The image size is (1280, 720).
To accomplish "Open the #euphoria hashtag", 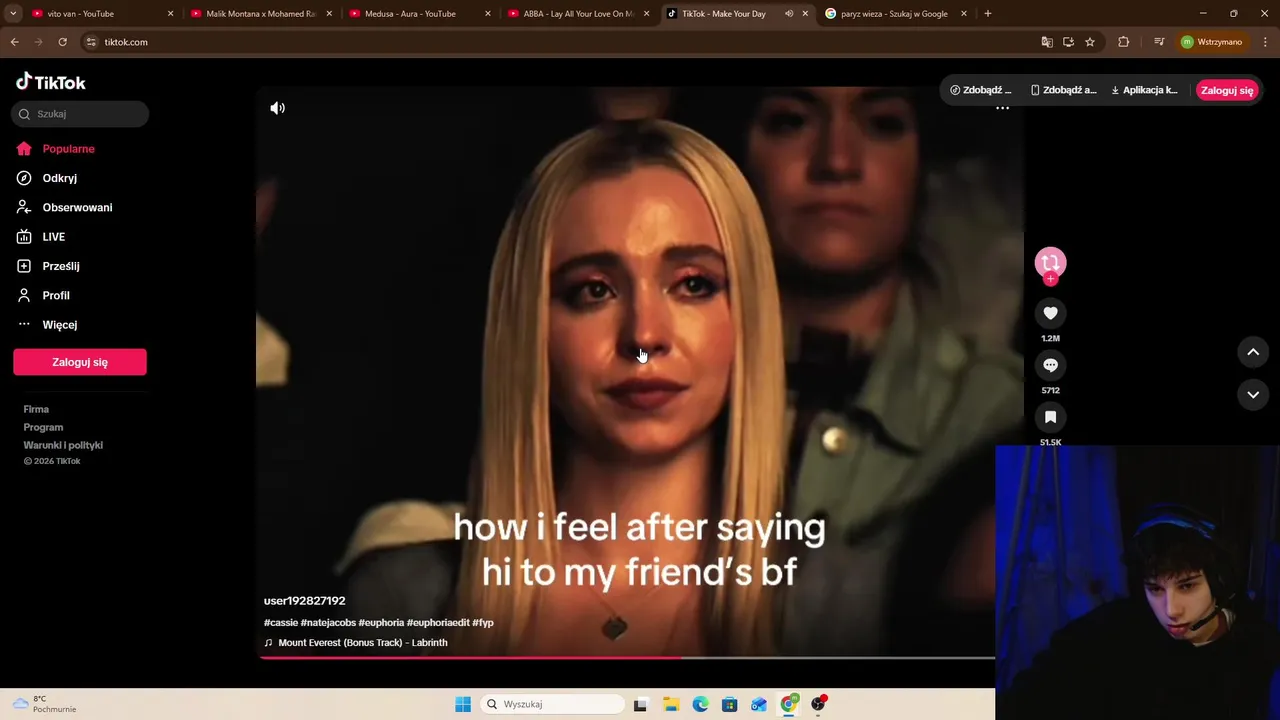I will click(381, 623).
